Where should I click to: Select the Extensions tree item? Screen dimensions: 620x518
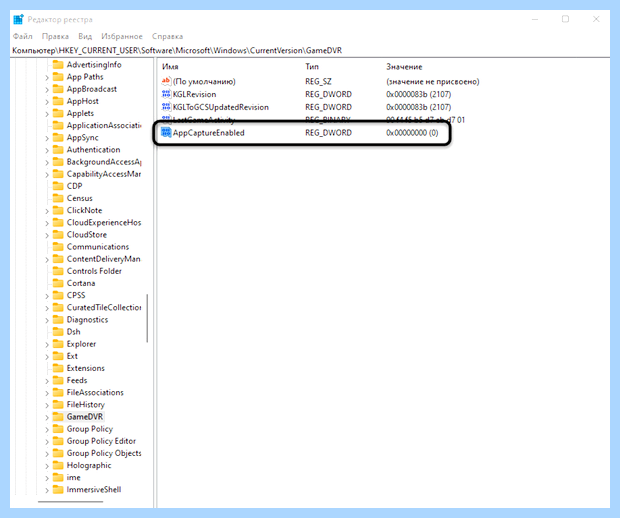[86, 368]
